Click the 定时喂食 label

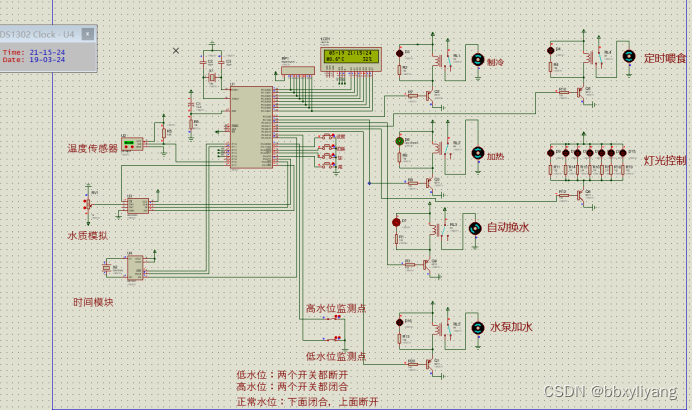[x=665, y=58]
